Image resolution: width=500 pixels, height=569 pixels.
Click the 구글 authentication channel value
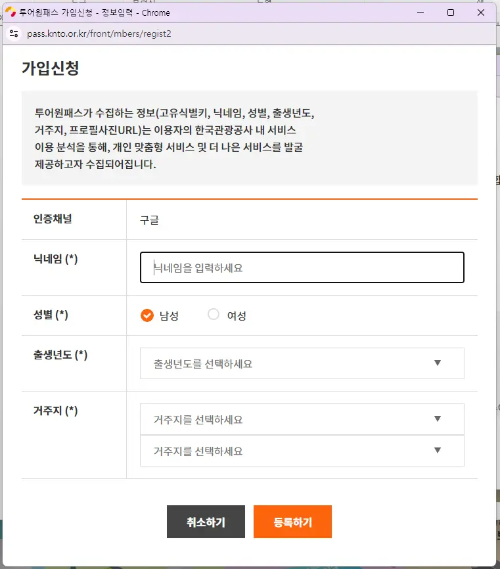(x=149, y=220)
